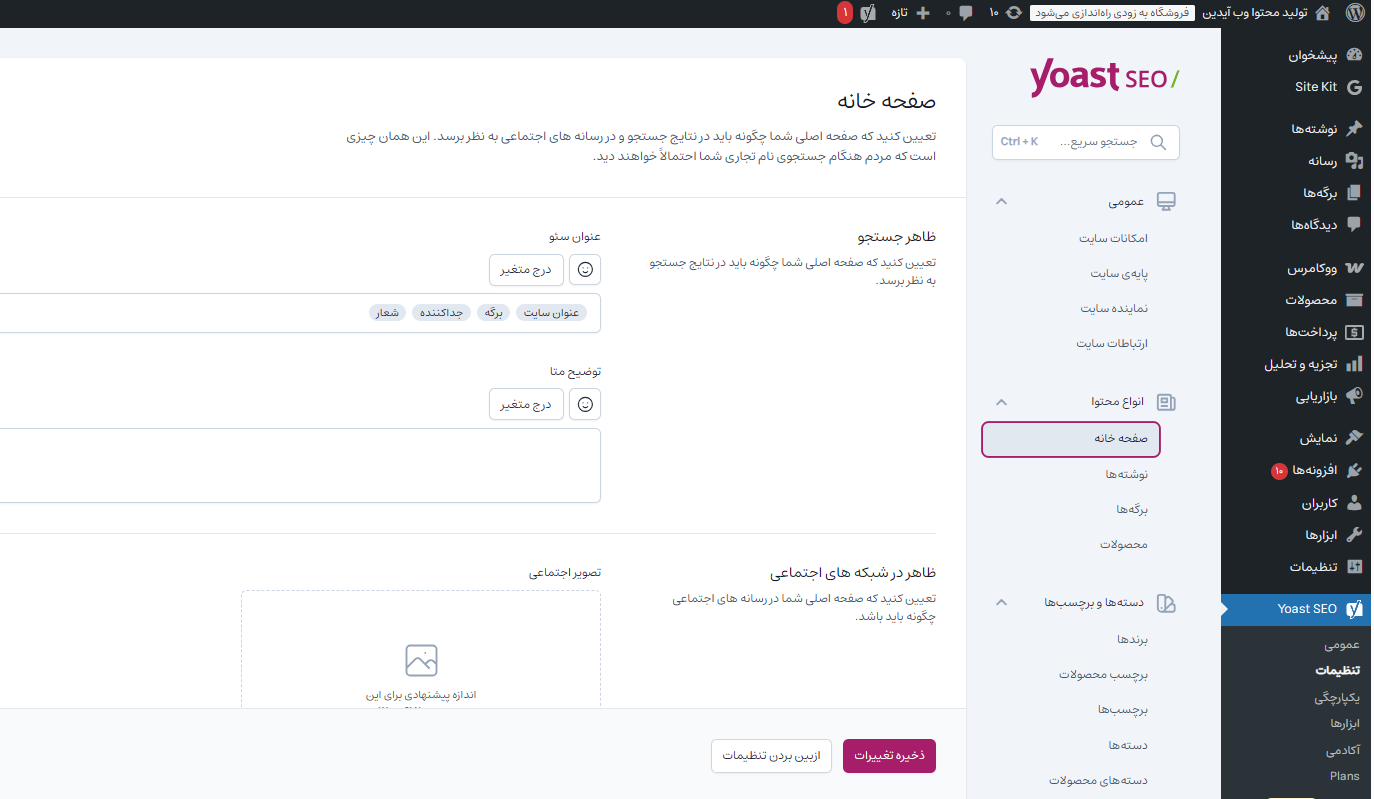Click the توضیح متا text area
The image size is (1374, 799).
[300, 465]
